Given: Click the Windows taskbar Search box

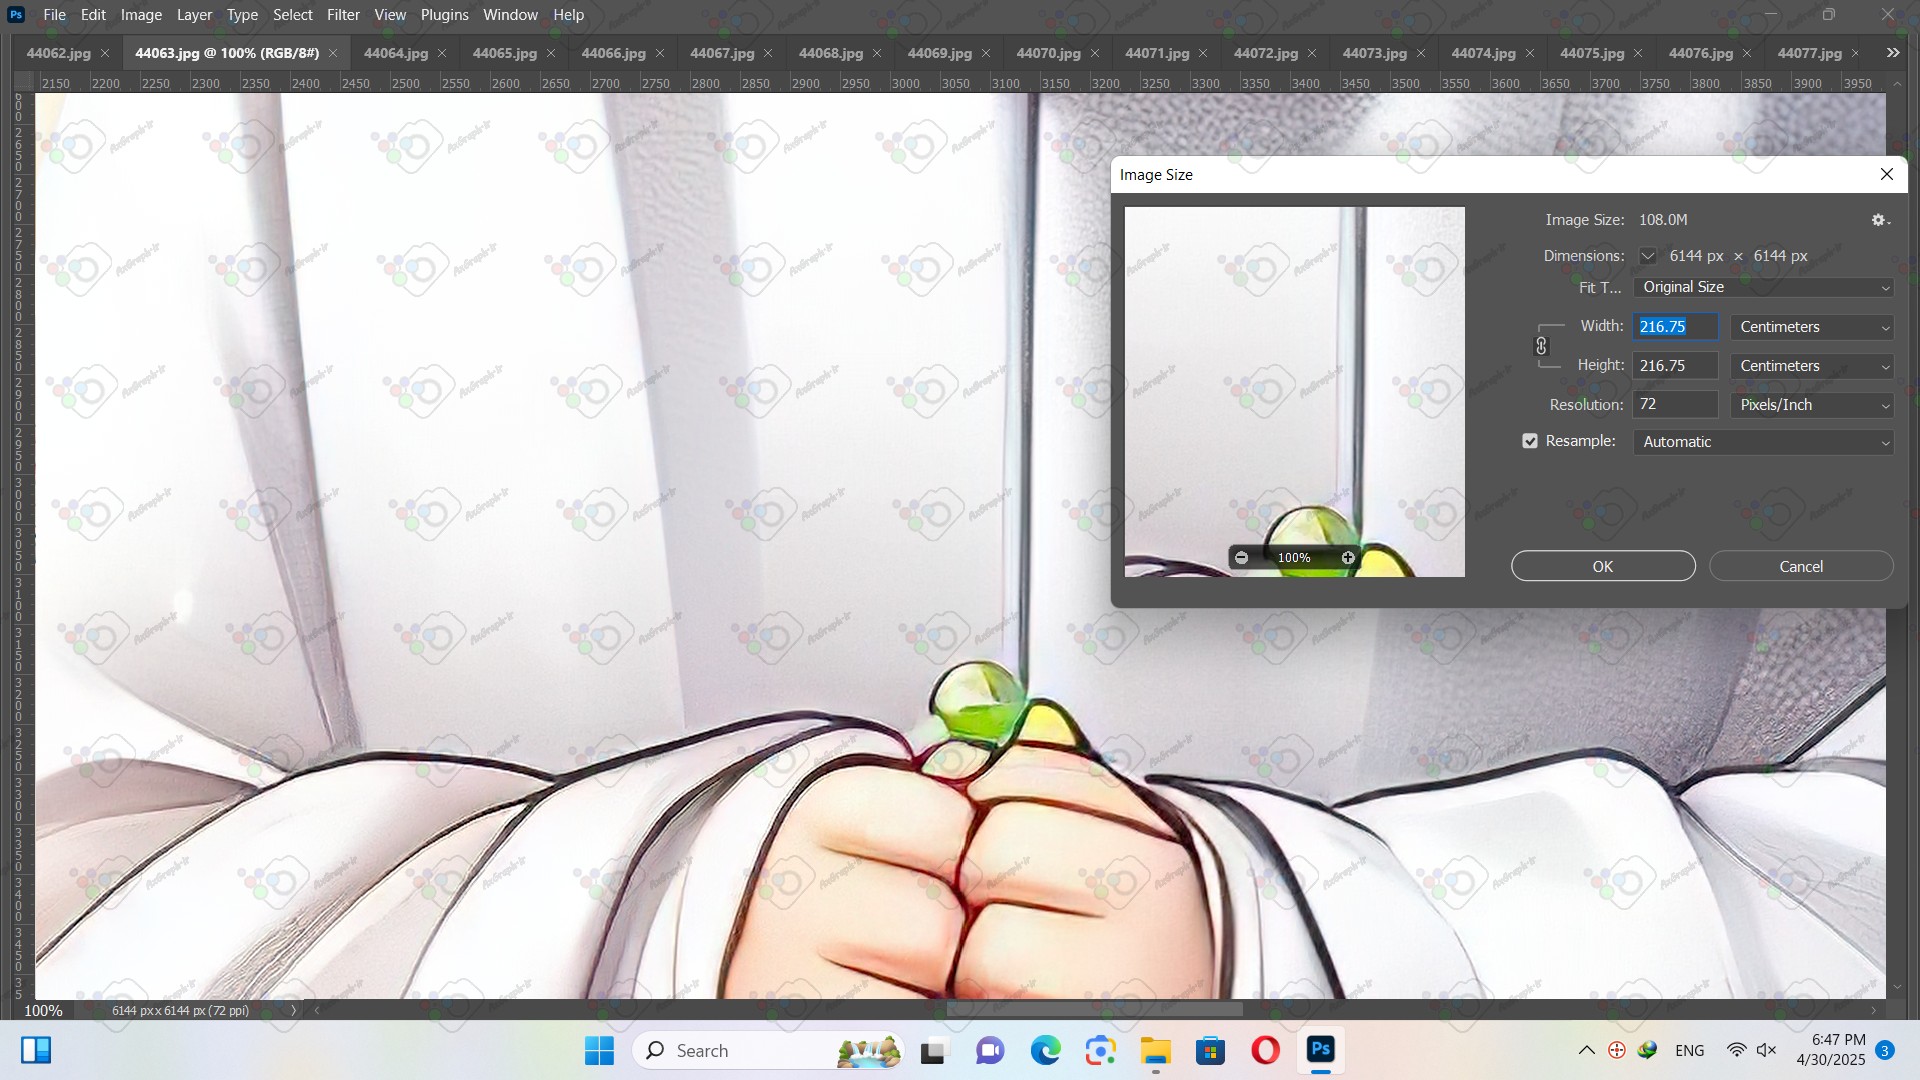Looking at the screenshot, I should point(768,1050).
